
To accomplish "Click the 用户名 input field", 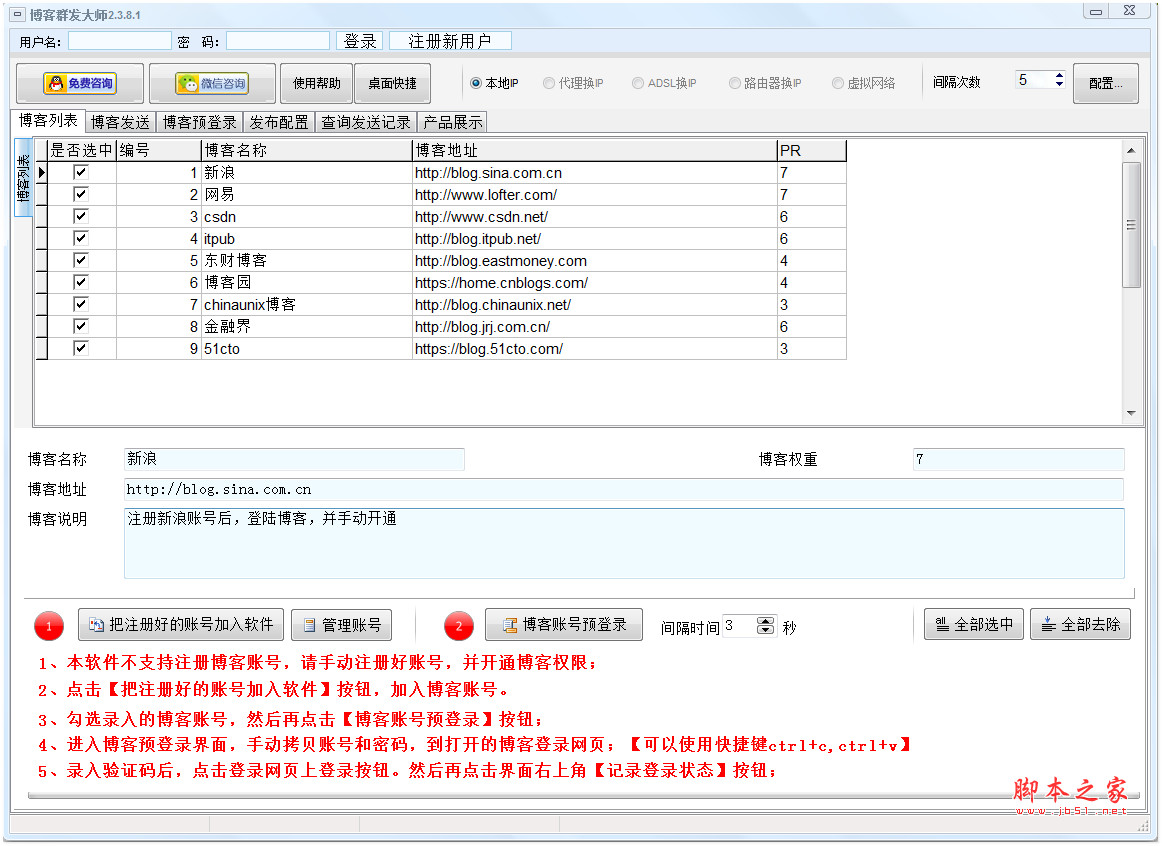I will tap(119, 41).
